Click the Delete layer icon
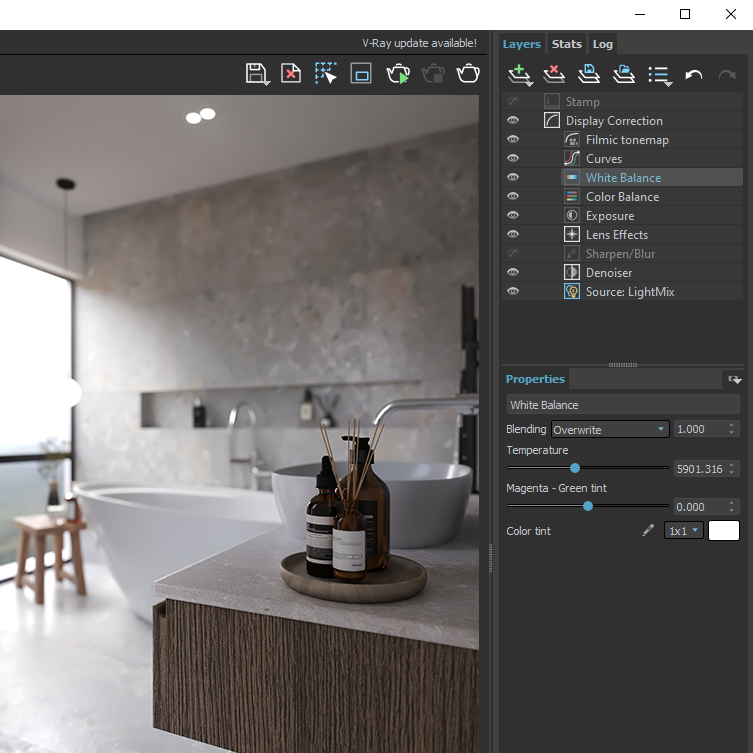The image size is (753, 753). 553,74
